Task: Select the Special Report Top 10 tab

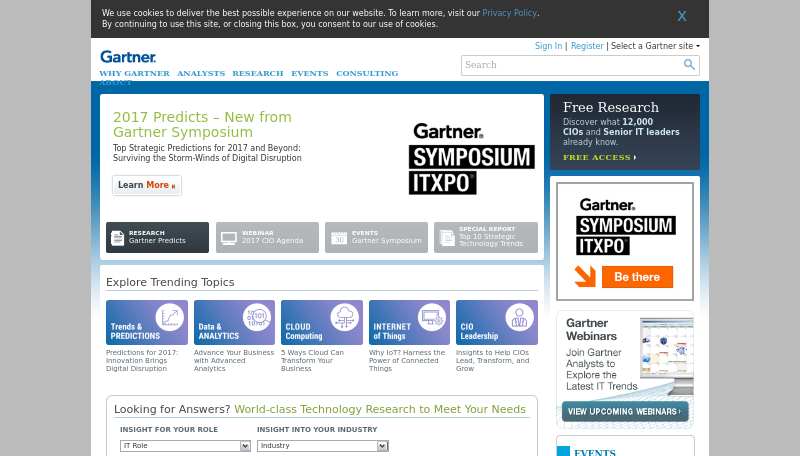Action: [x=486, y=237]
